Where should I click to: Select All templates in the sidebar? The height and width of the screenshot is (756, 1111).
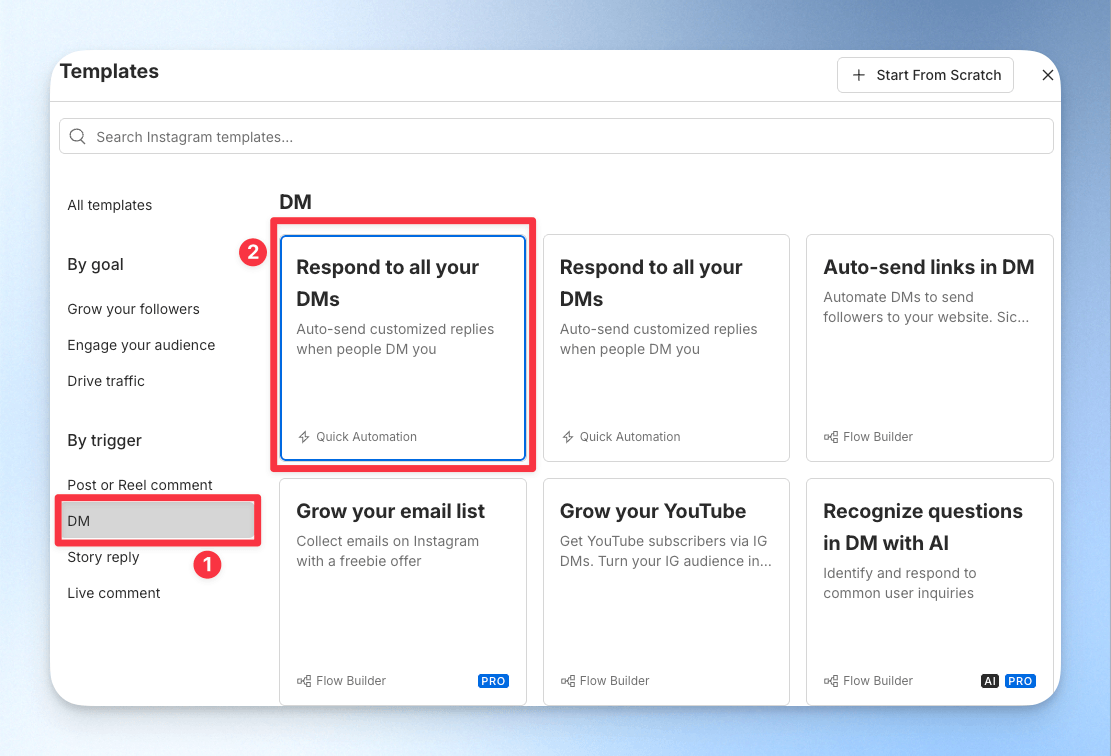coord(110,205)
